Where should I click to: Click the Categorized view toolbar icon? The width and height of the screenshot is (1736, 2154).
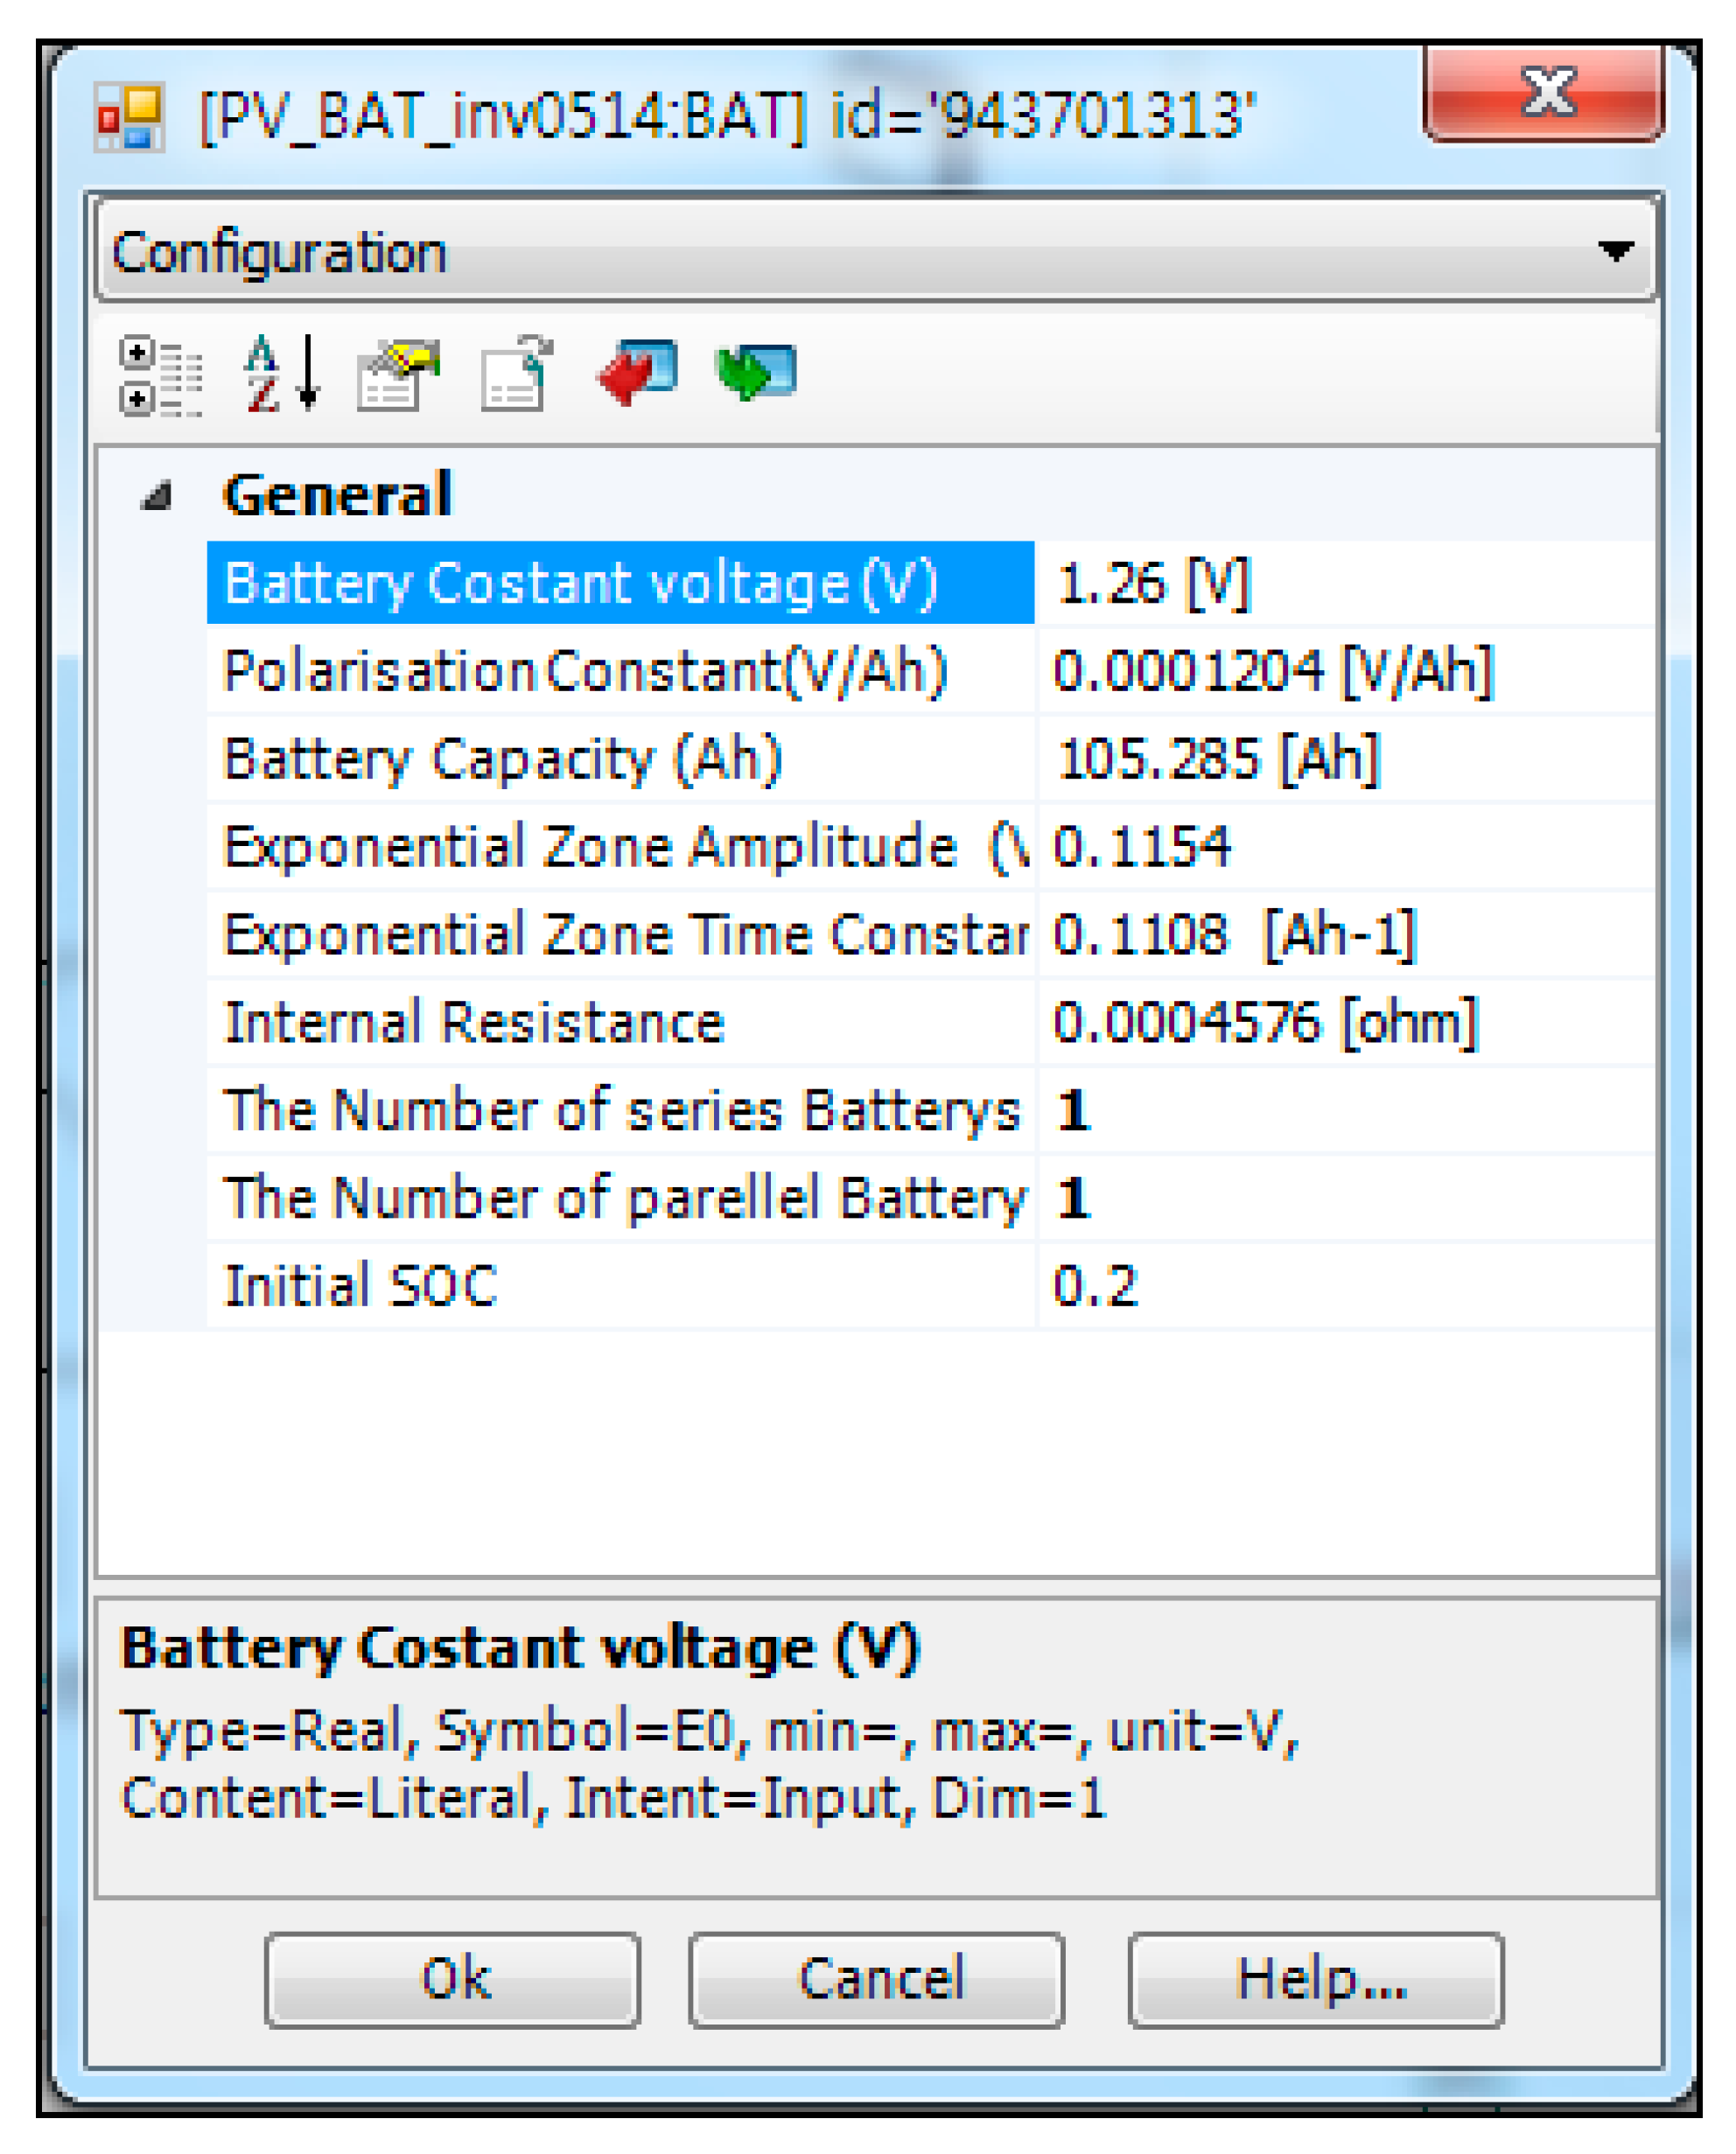pyautogui.click(x=160, y=376)
